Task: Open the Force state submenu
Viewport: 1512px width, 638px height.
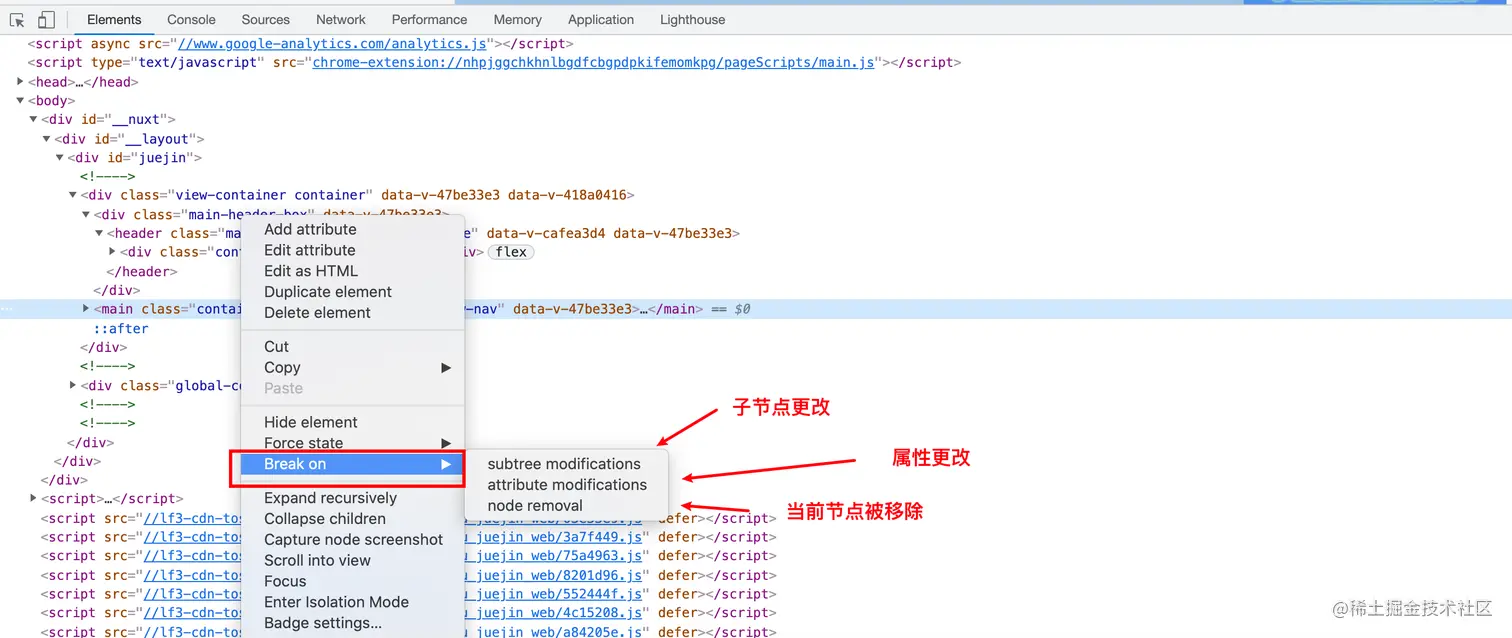Action: coord(353,443)
